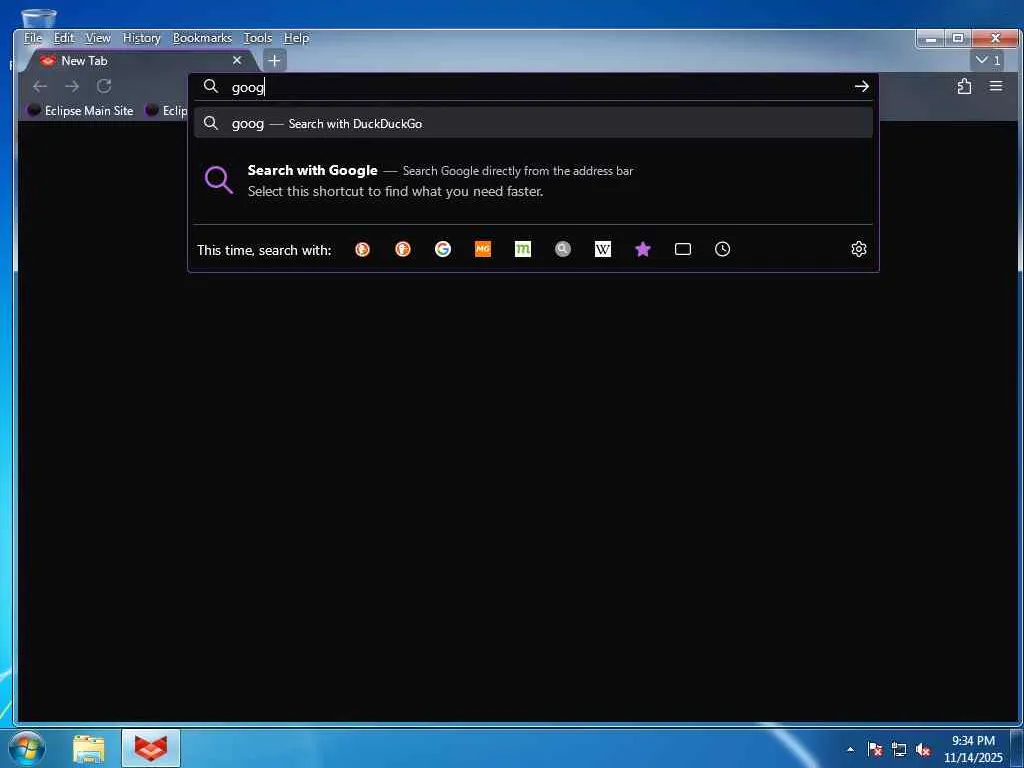Go back with the back arrow
The image size is (1024, 768).
coord(40,86)
